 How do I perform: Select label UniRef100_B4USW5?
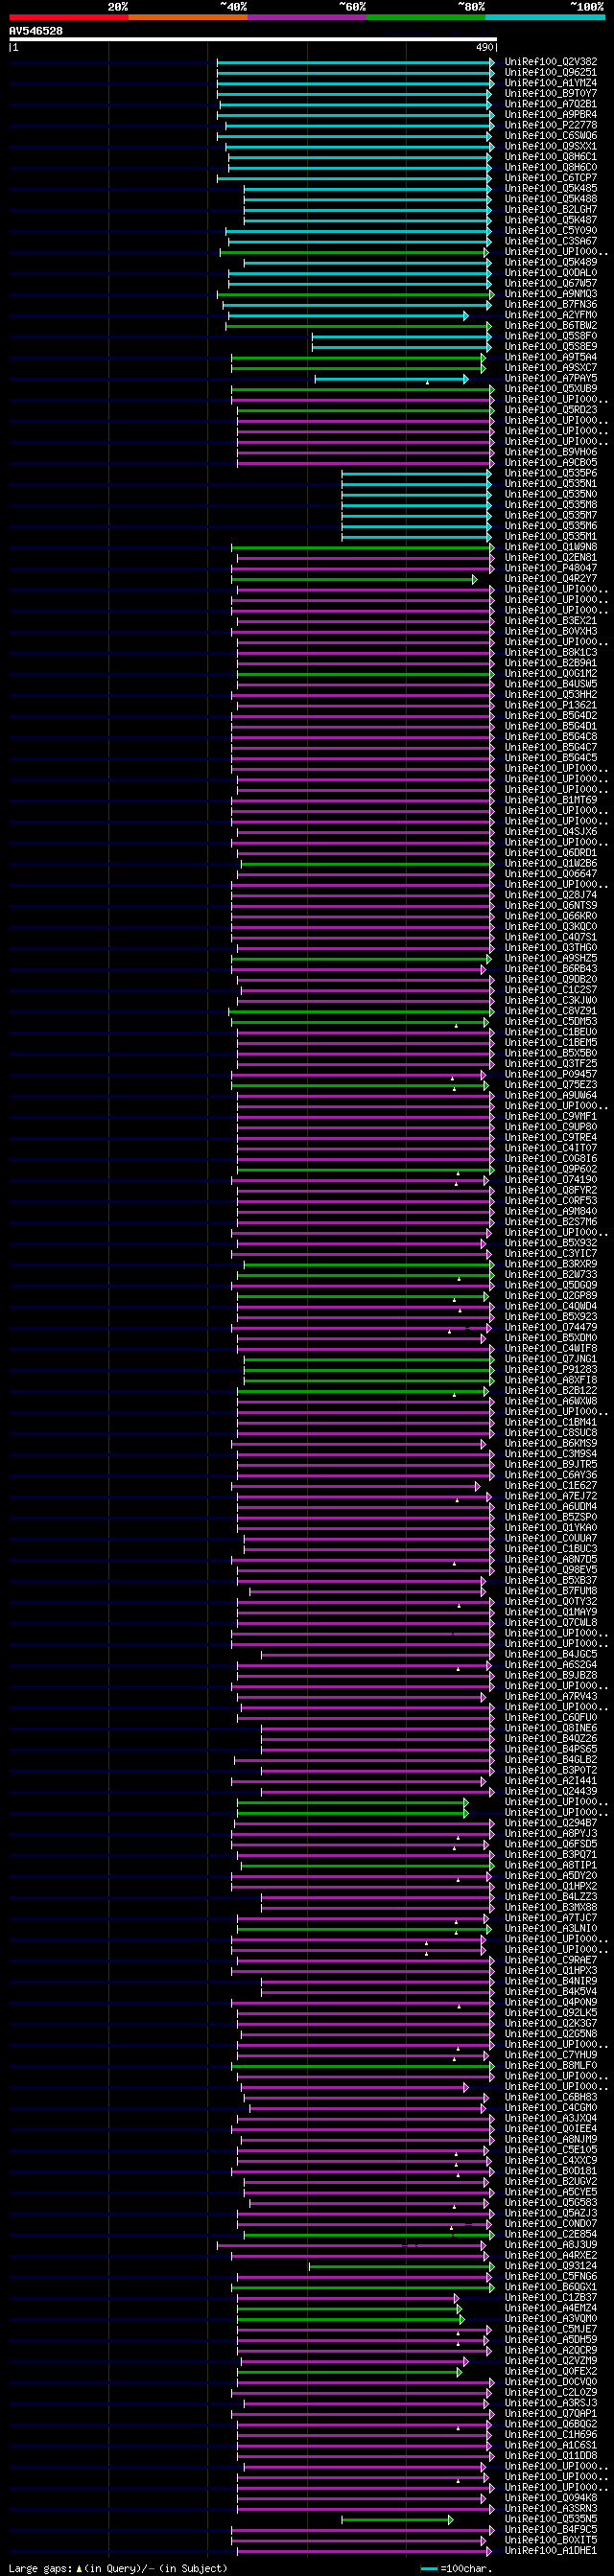pyautogui.click(x=551, y=684)
